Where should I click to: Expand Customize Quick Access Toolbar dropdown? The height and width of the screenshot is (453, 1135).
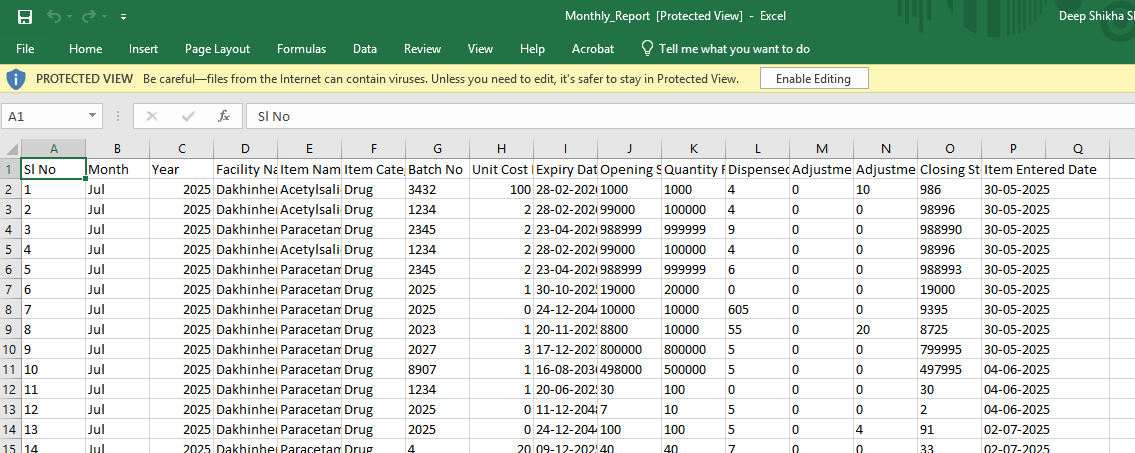(123, 17)
